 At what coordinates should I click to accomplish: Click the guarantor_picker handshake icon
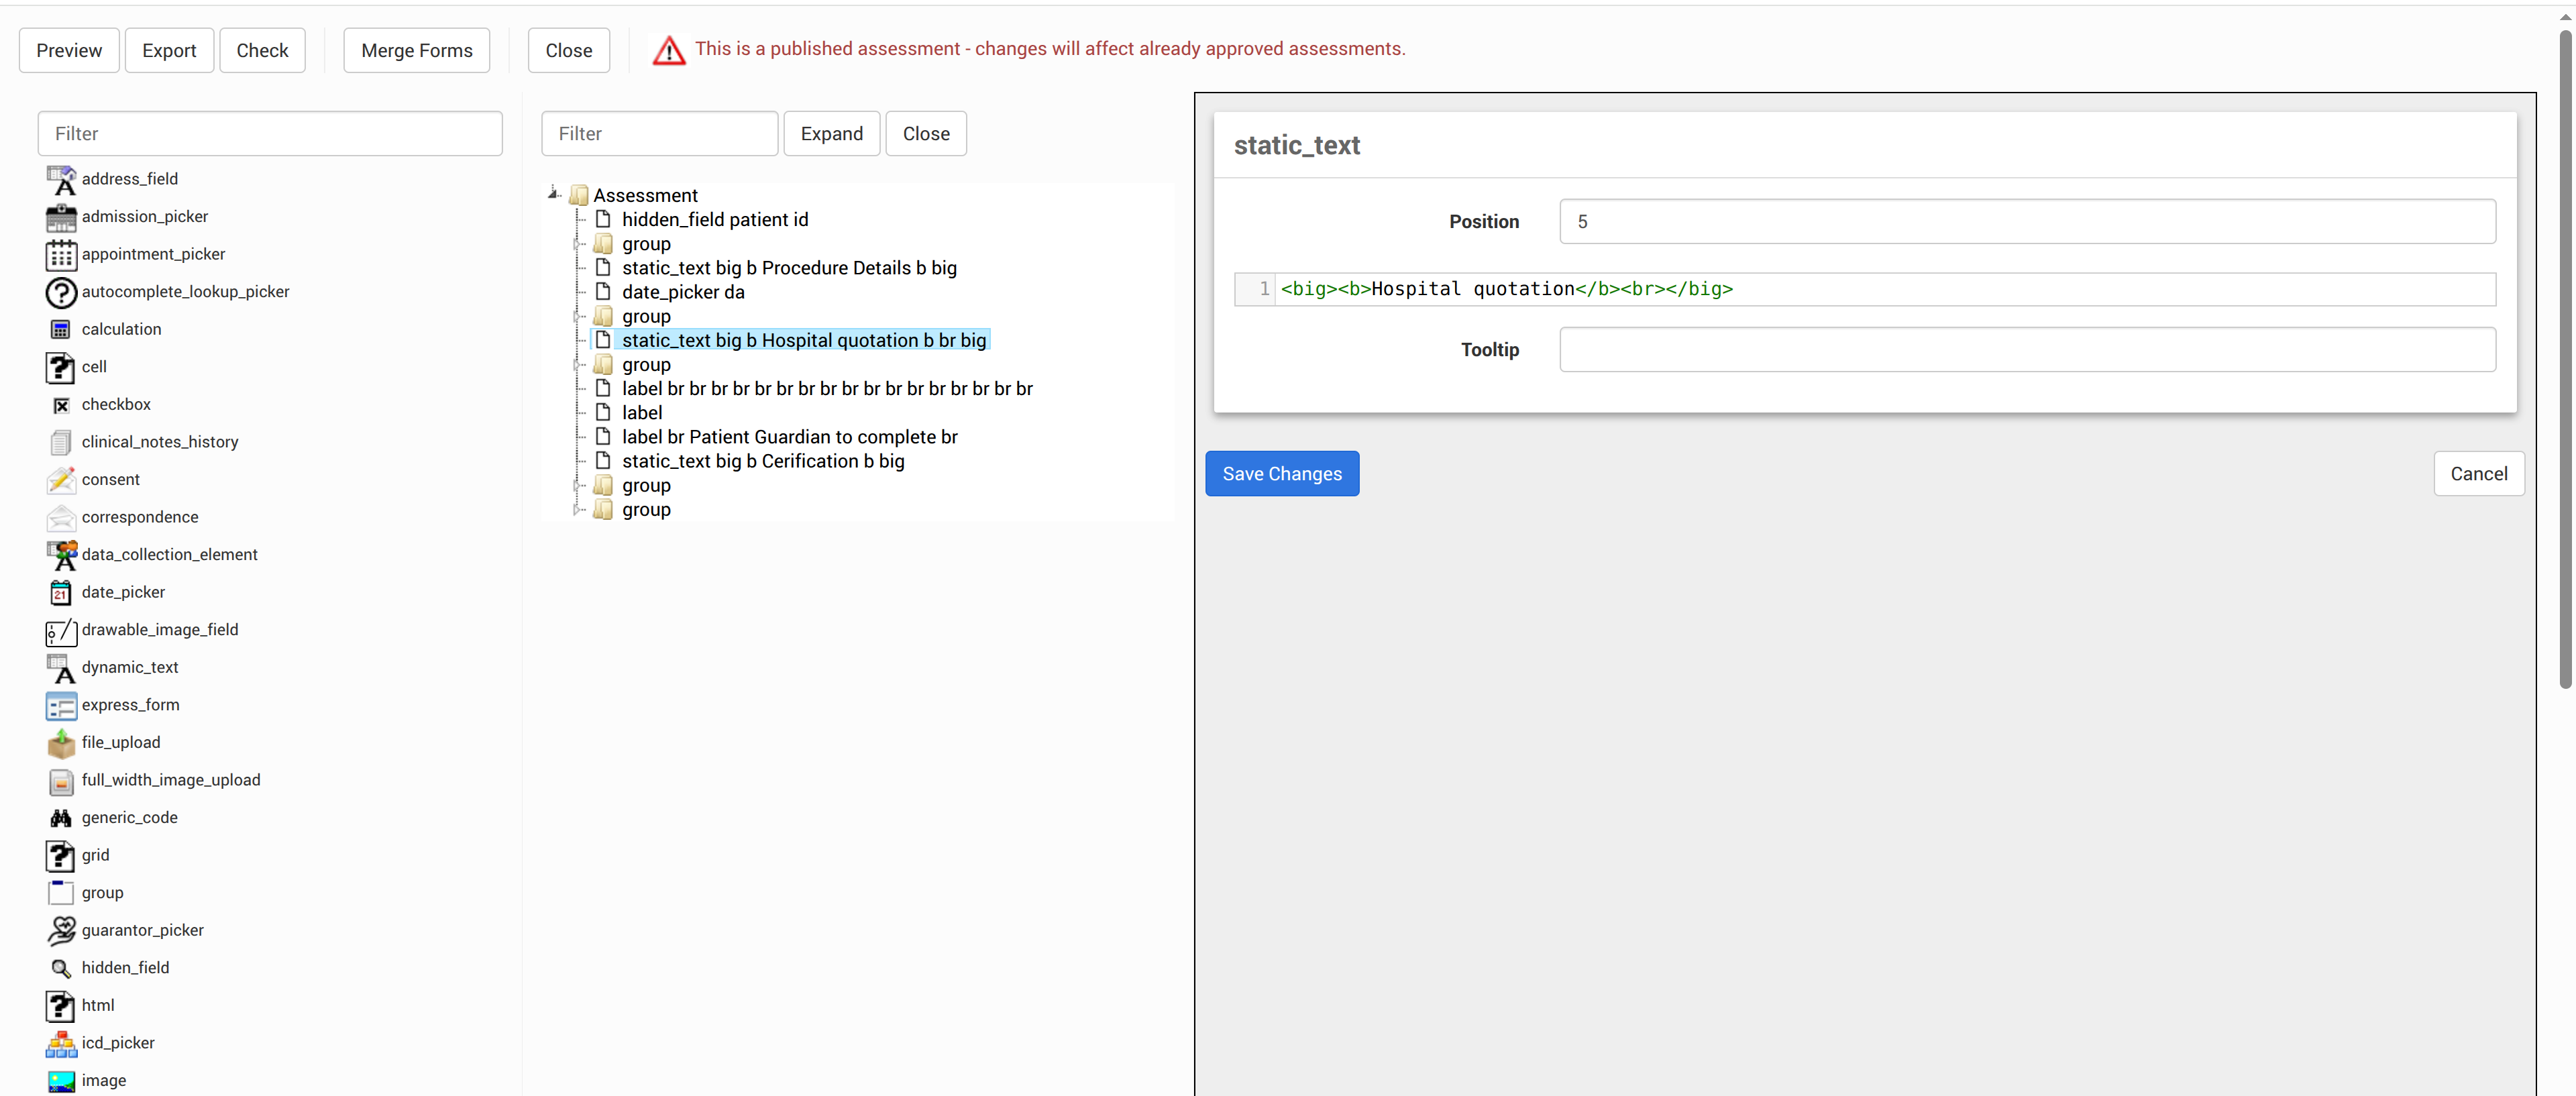[61, 931]
